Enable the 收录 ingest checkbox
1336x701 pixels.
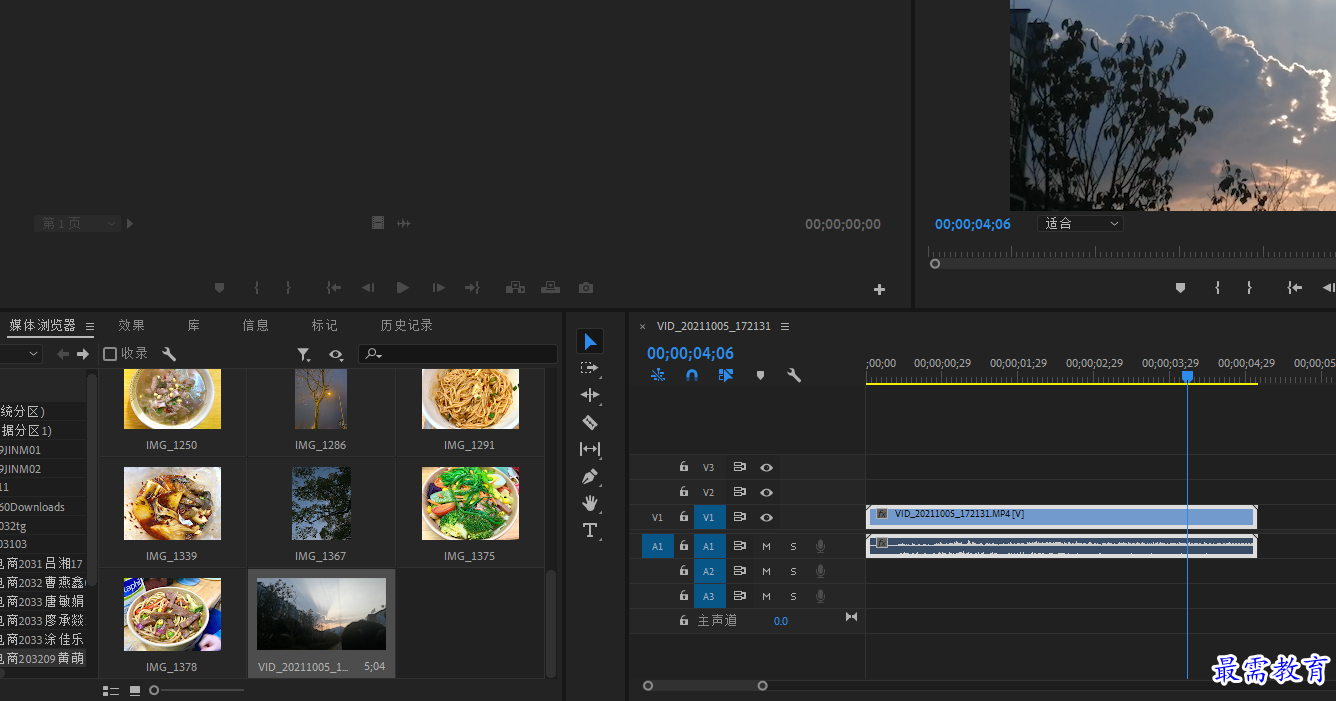(110, 354)
